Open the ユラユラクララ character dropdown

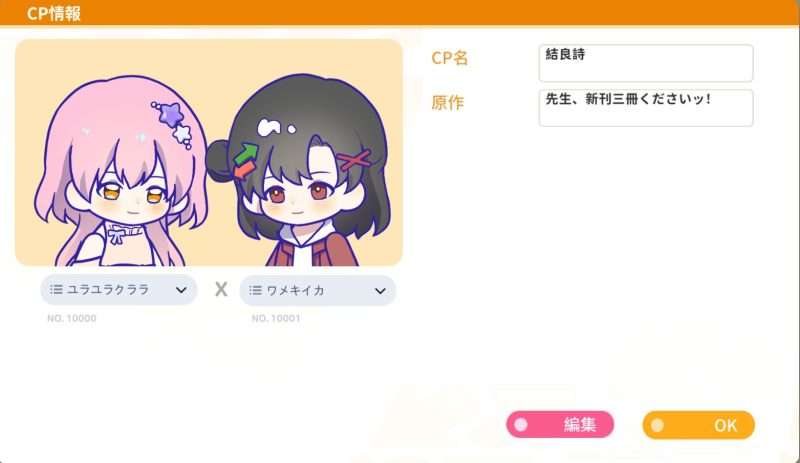pos(118,290)
